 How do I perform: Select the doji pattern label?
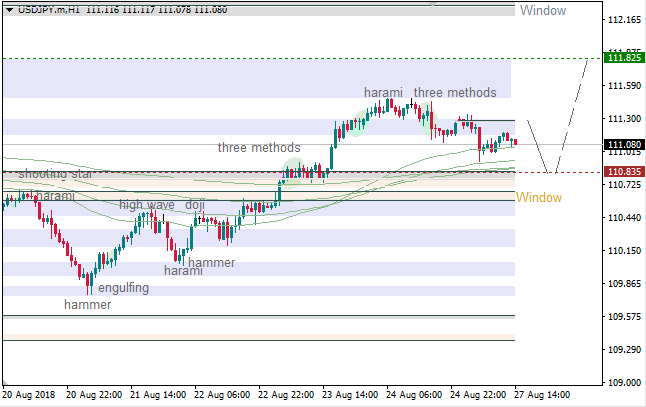195,205
